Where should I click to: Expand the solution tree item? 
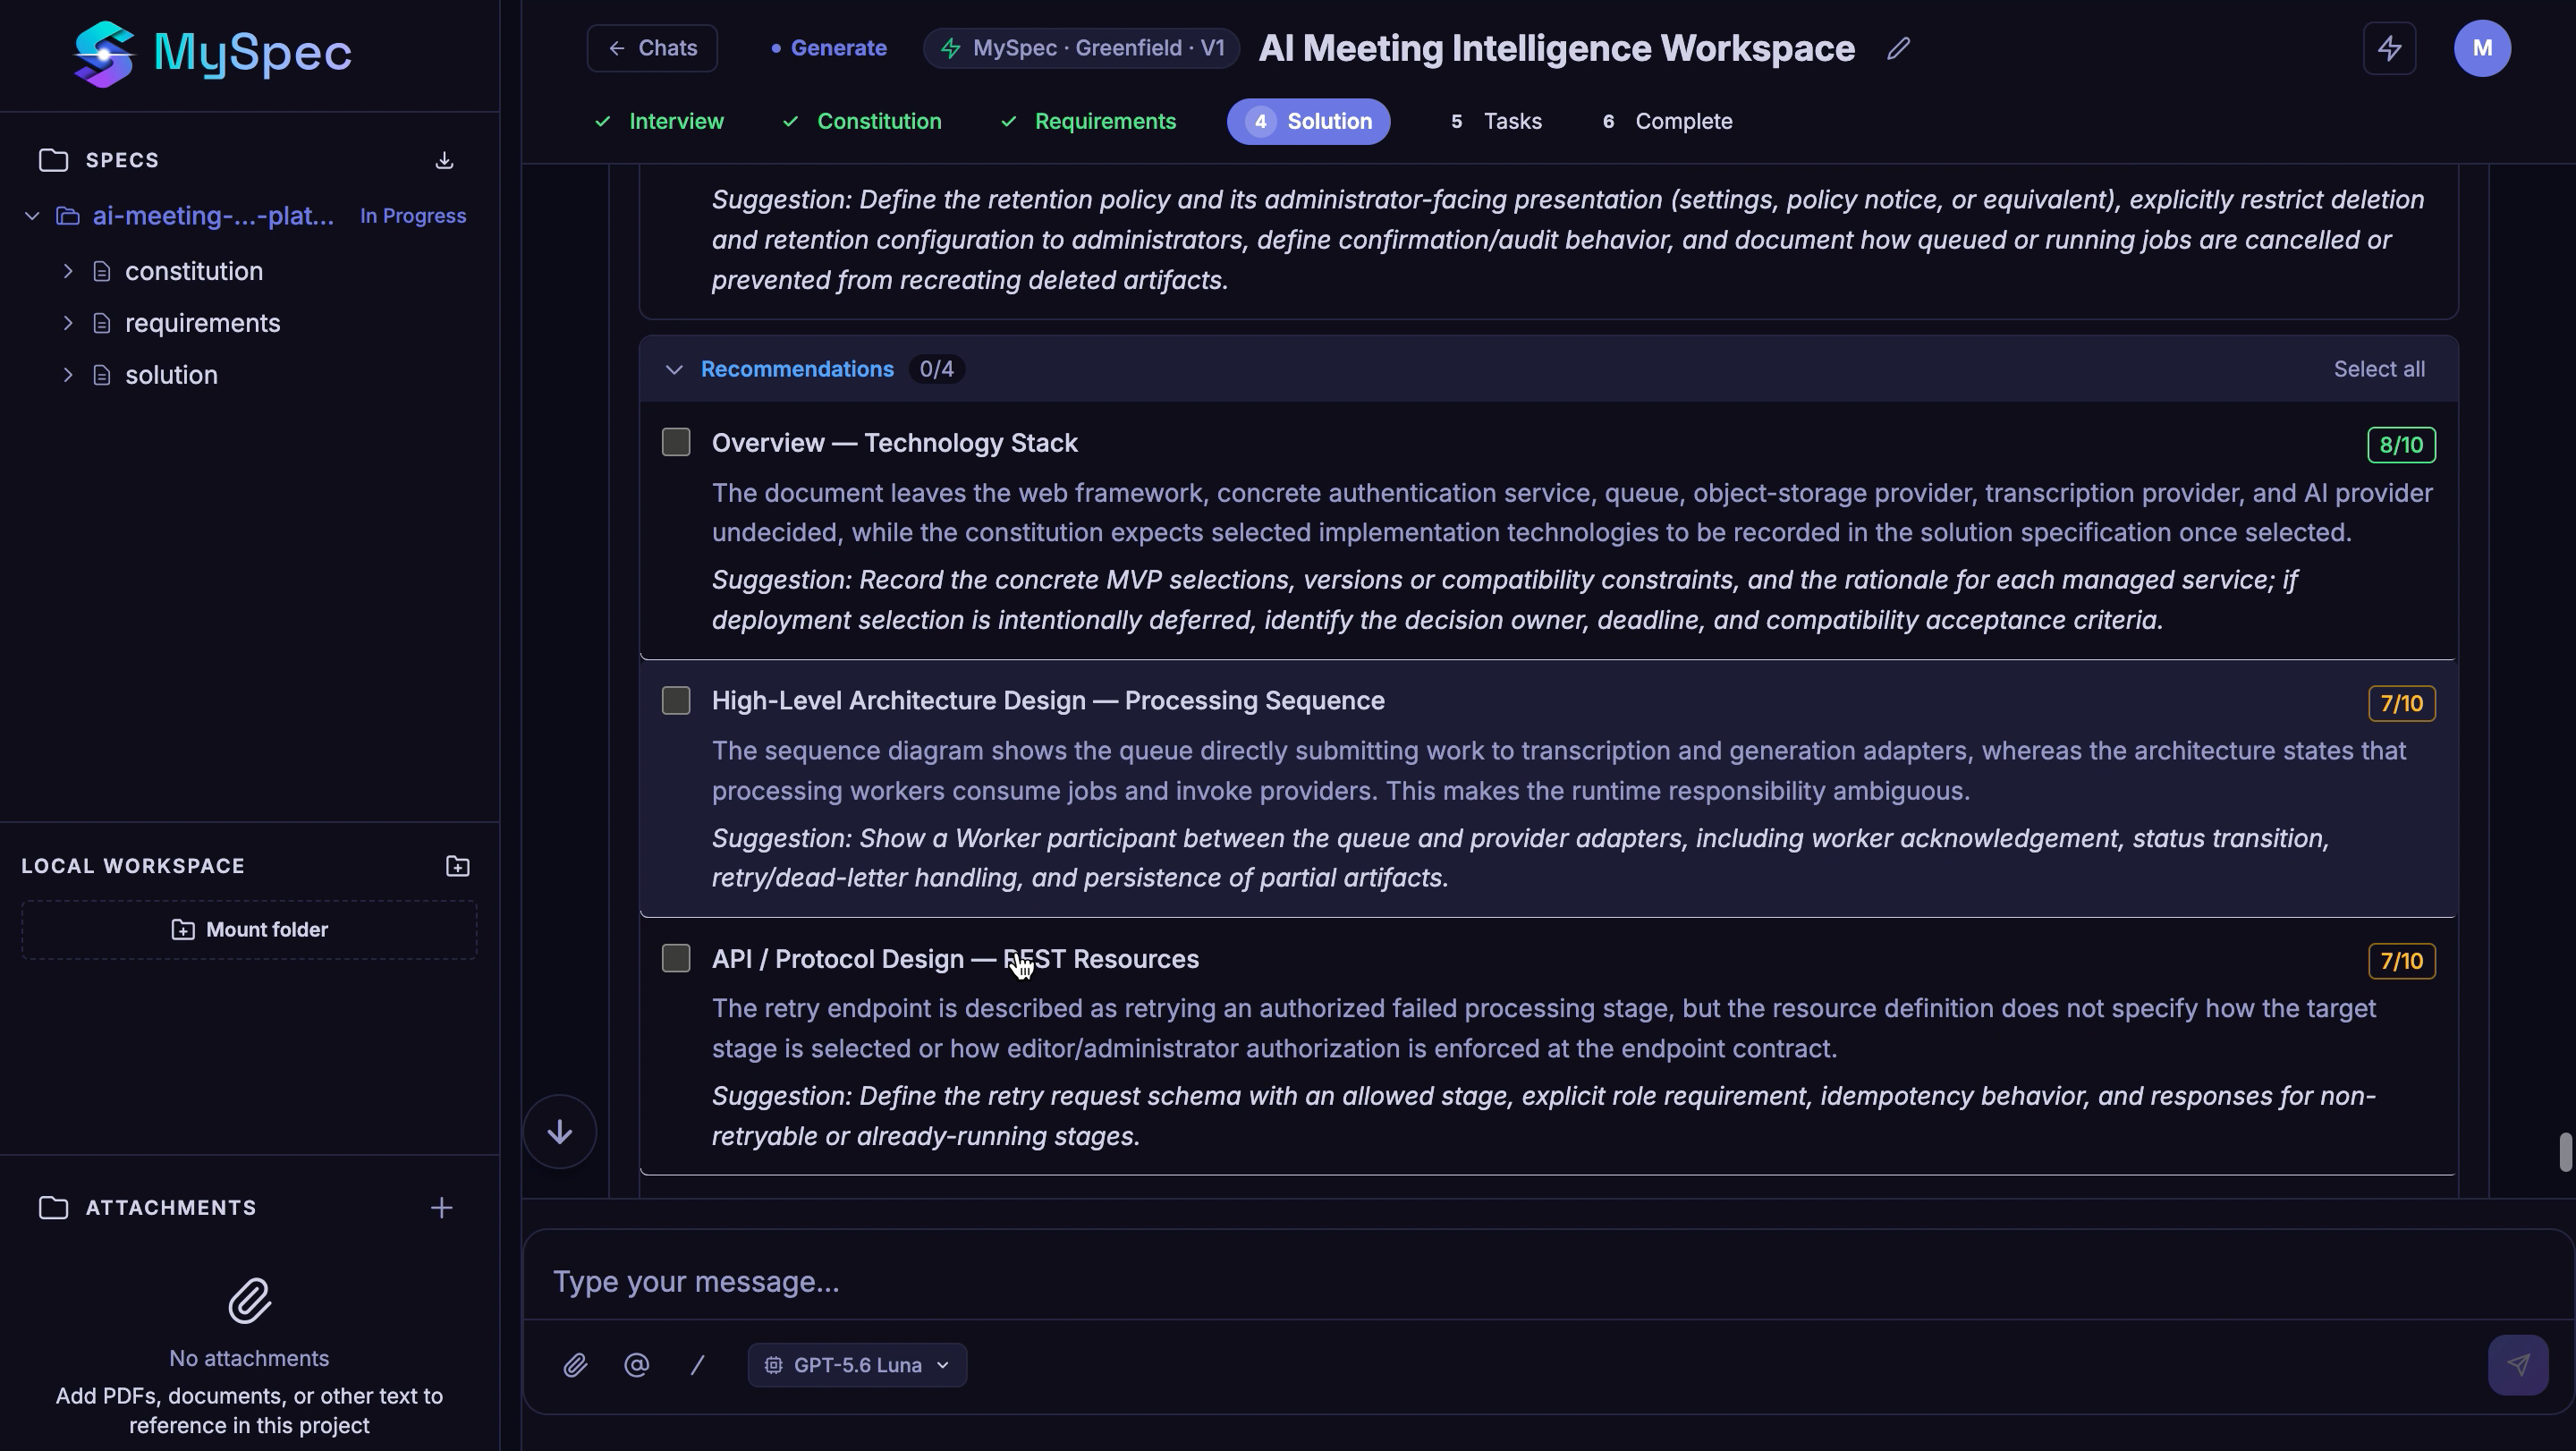click(68, 376)
